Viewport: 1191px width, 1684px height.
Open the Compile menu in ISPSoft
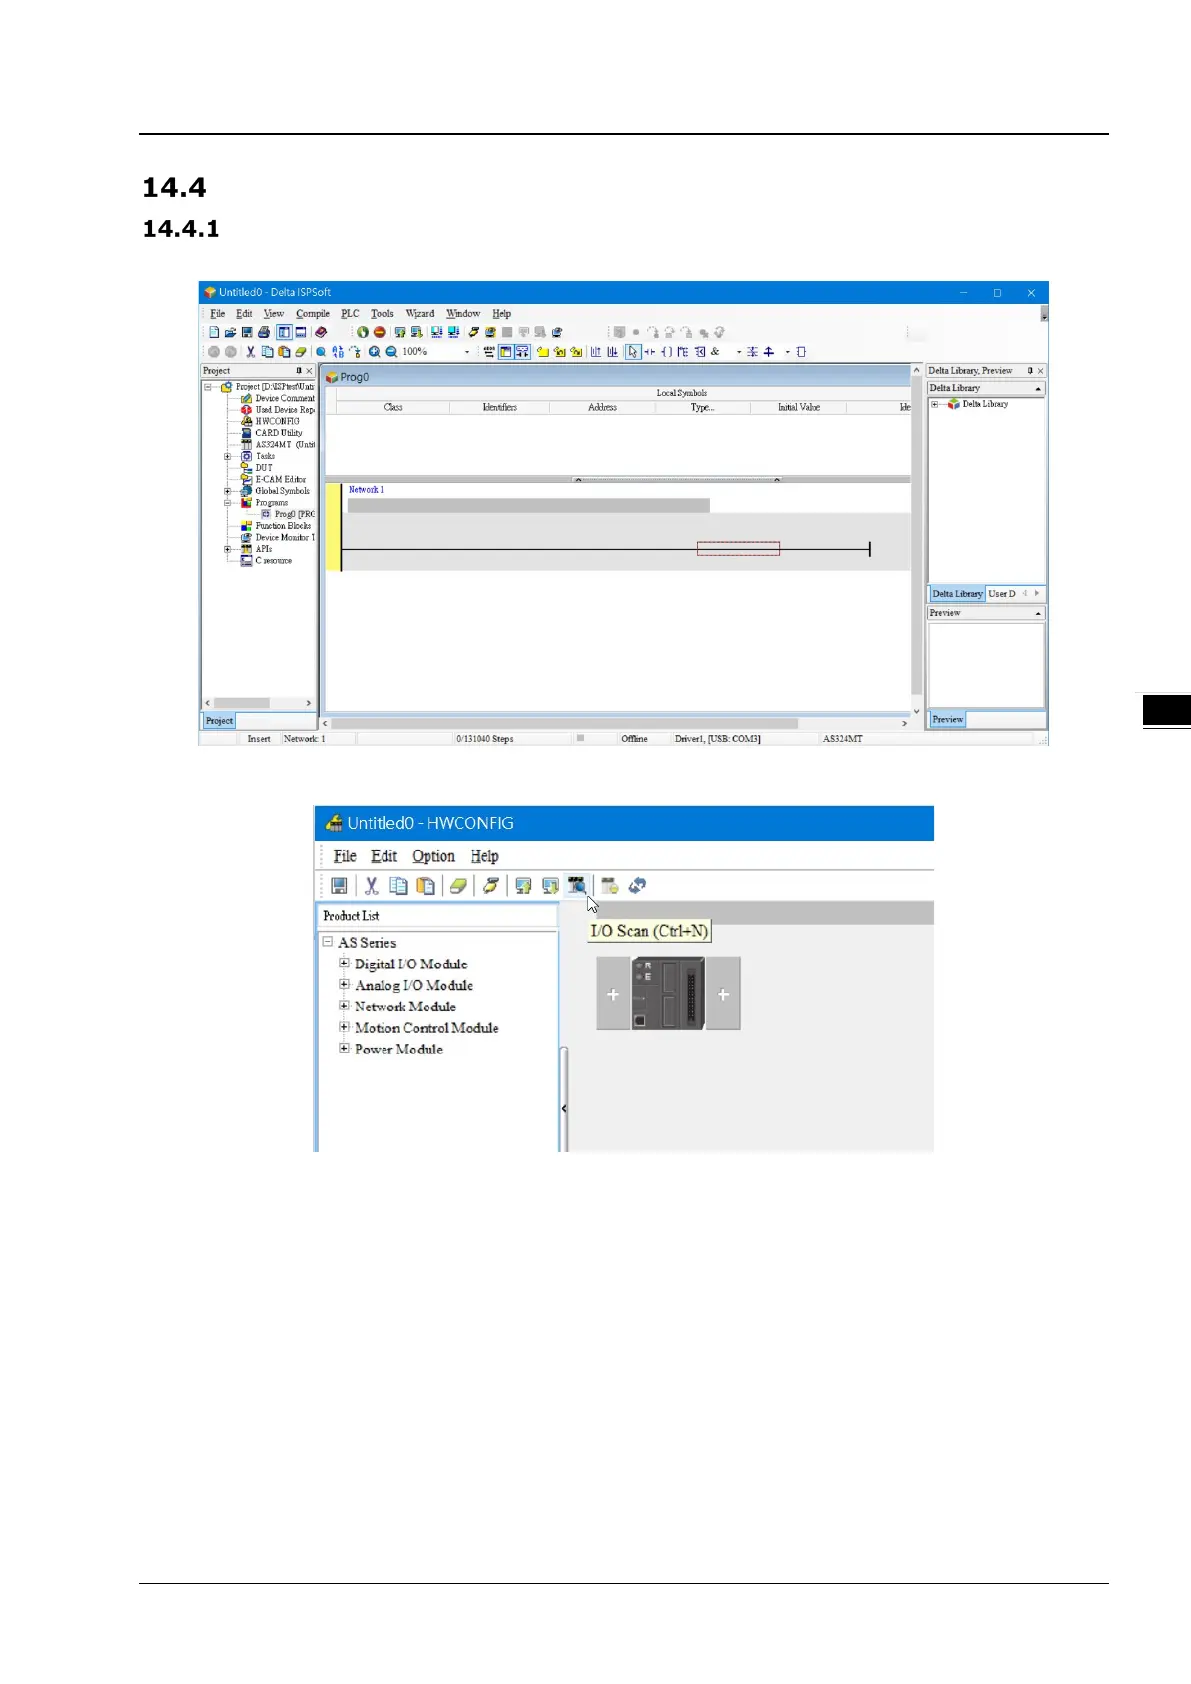click(x=313, y=313)
